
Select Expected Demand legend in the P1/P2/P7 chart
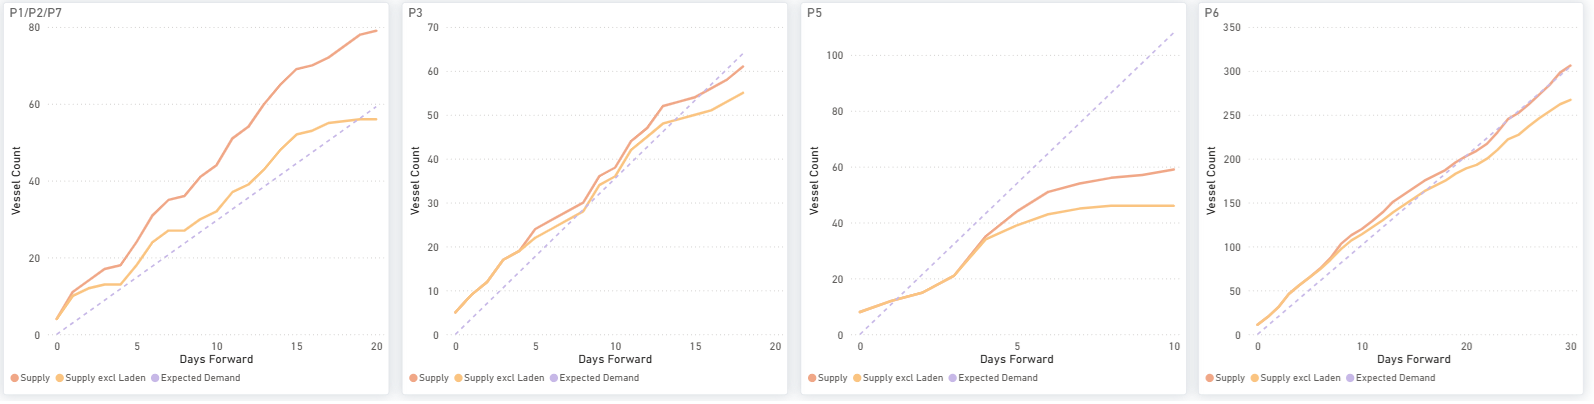(195, 378)
